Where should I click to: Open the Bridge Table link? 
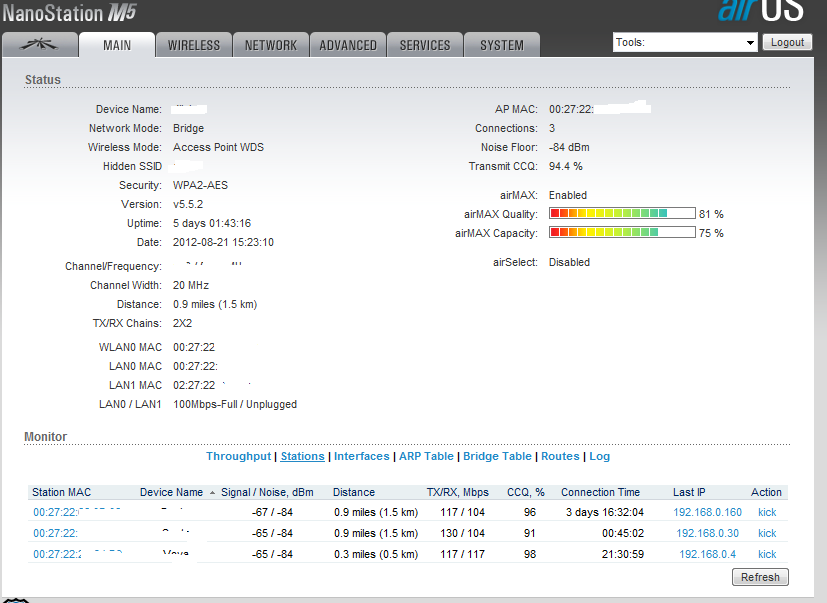point(497,456)
